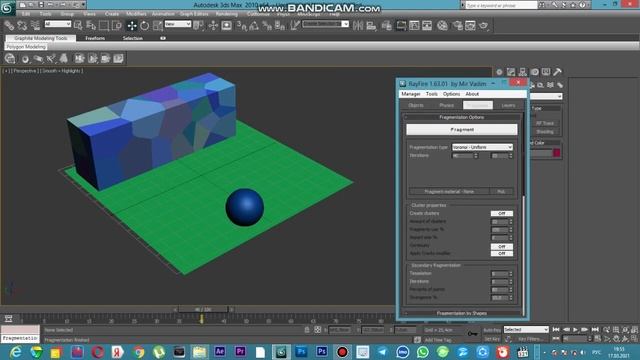Viewport: 640px width, 360px height.
Task: Click the time slider handle
Action: click(x=203, y=310)
